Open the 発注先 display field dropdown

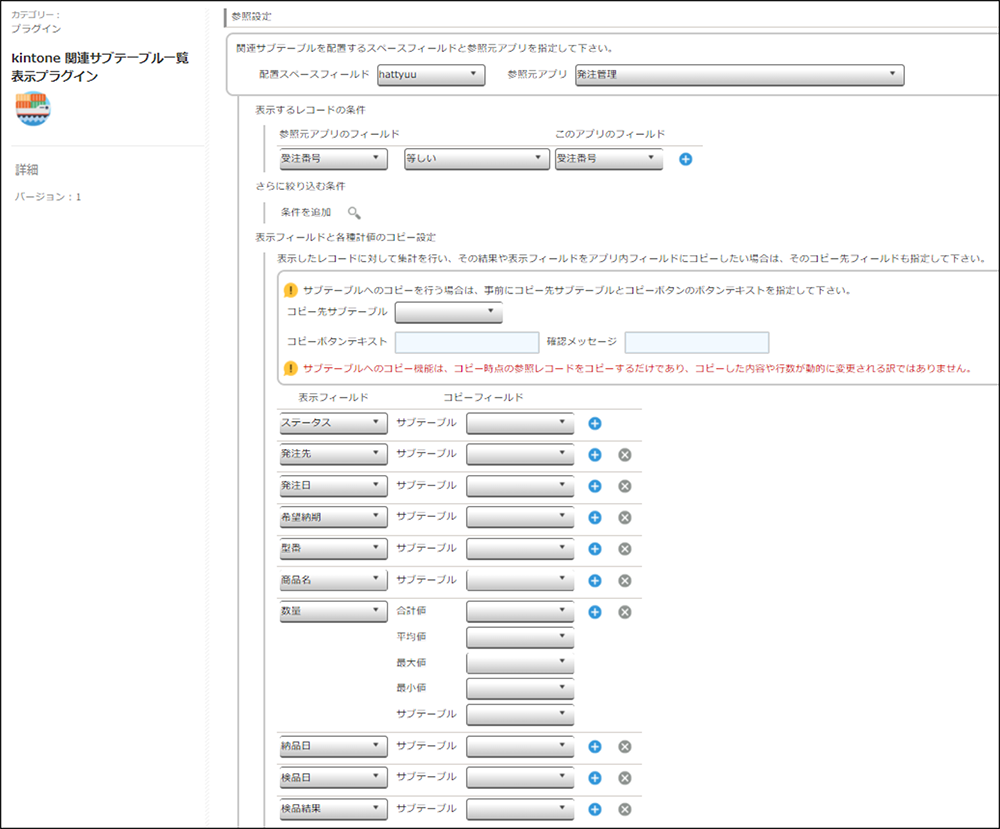[x=334, y=454]
